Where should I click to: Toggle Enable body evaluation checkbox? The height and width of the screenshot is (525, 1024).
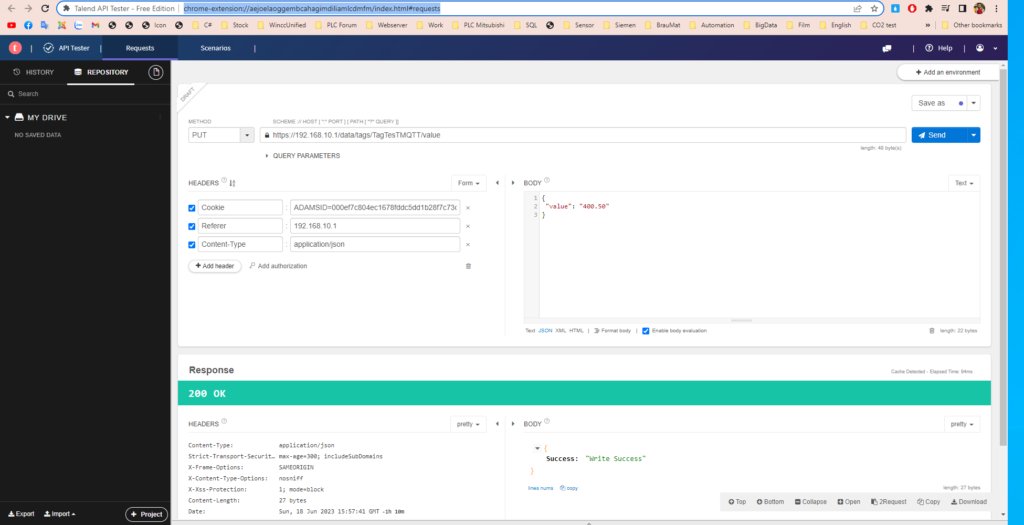645,331
